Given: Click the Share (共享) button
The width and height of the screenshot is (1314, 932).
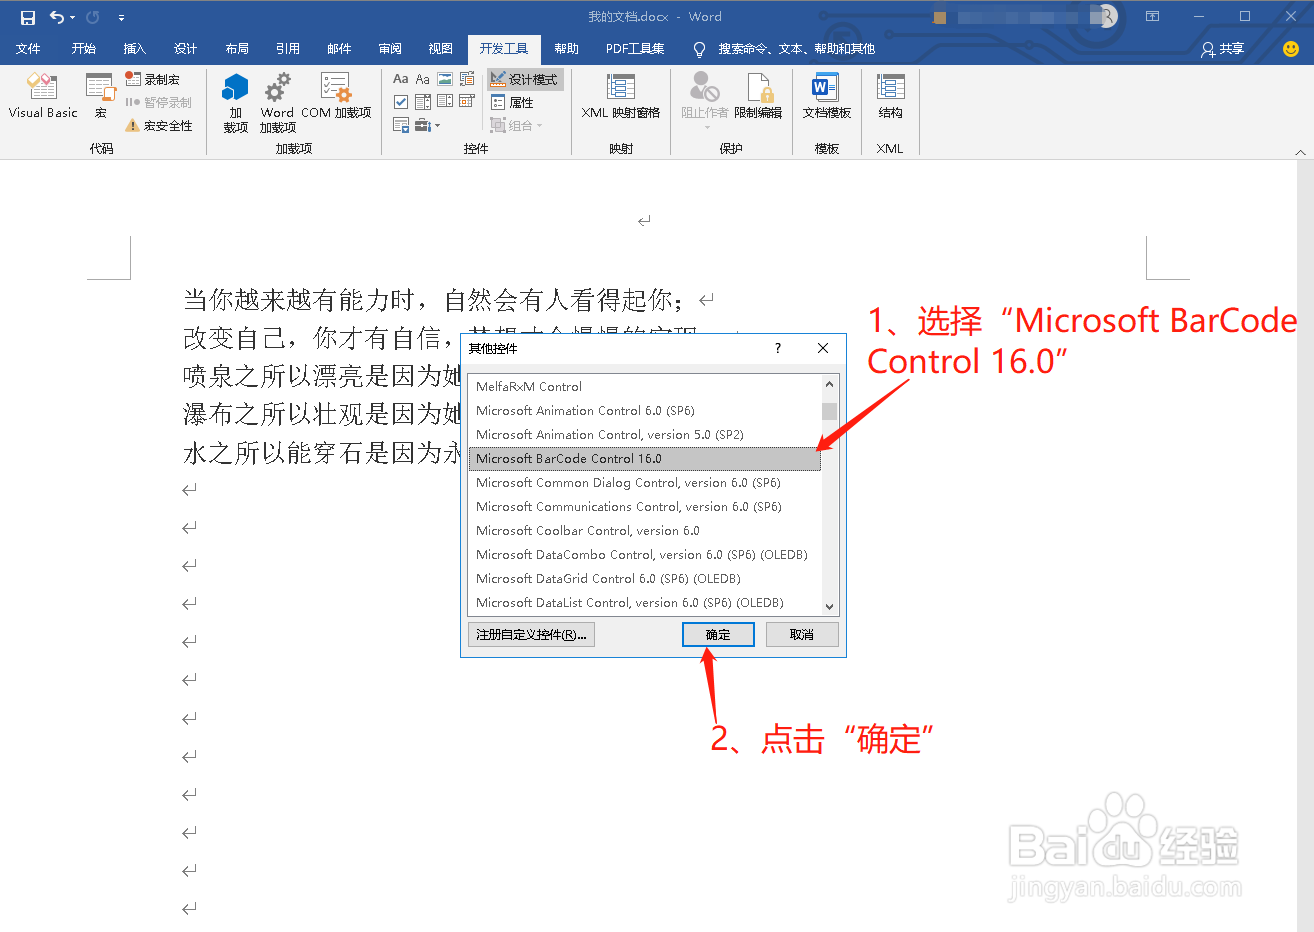Looking at the screenshot, I should point(1223,48).
